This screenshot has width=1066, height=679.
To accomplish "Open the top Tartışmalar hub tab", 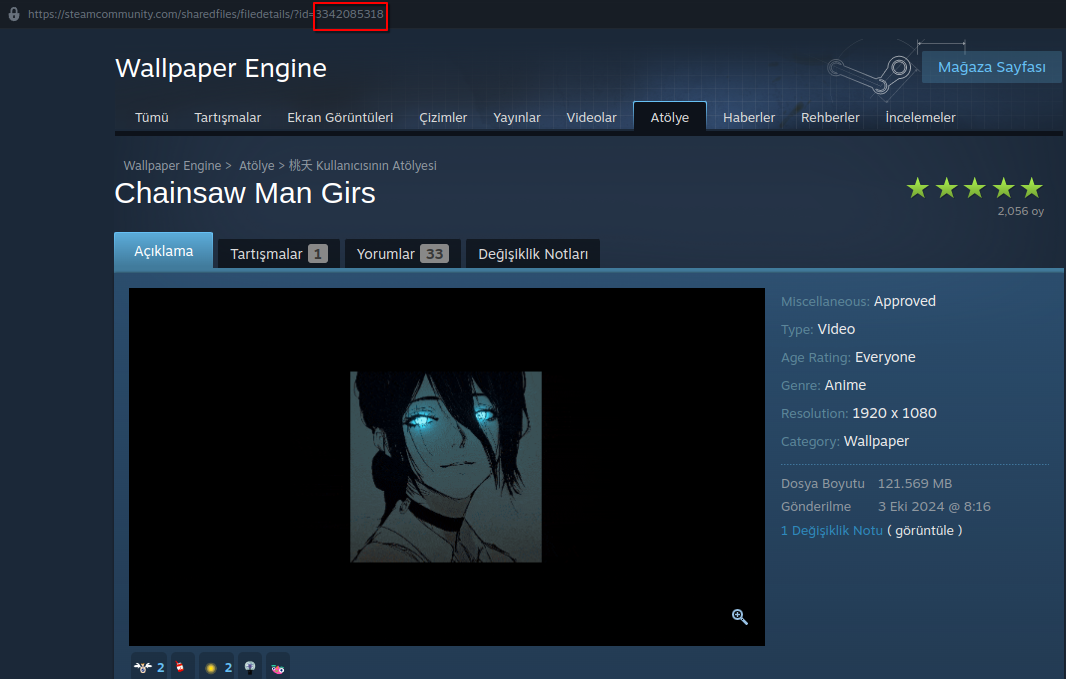I will pos(228,118).
